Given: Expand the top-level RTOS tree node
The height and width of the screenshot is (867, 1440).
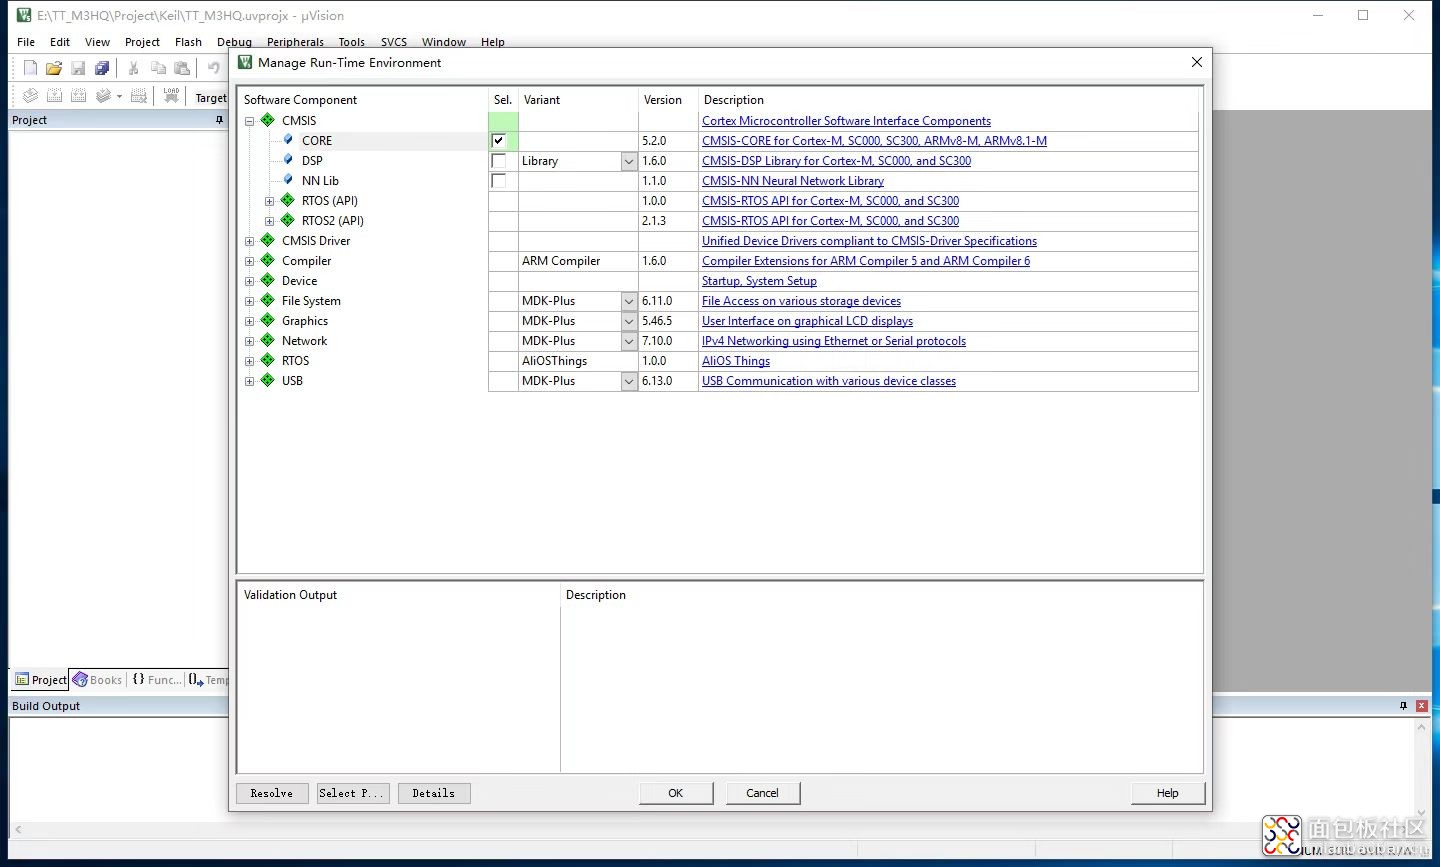Looking at the screenshot, I should coord(249,361).
